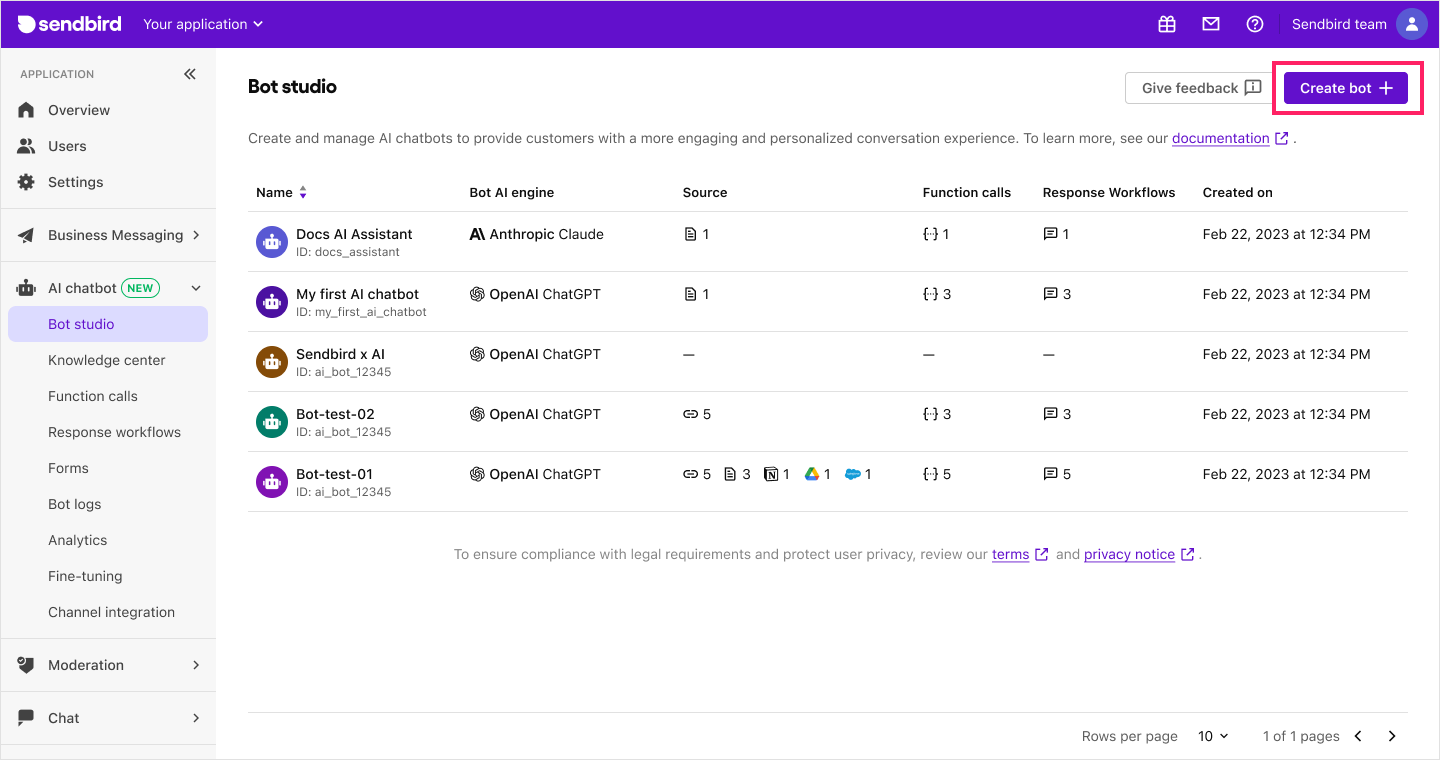Click the Salesforce source icon for Bot-test-01

853,474
